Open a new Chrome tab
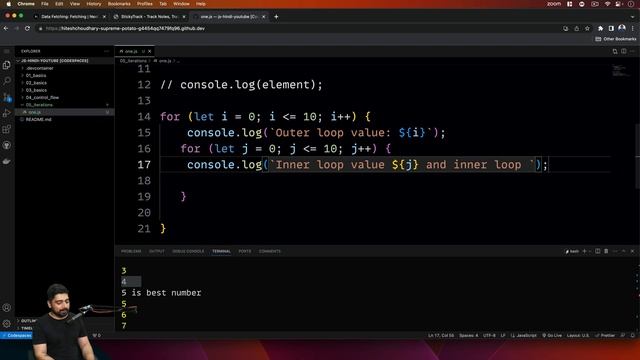This screenshot has height=360, width=640. (276, 17)
